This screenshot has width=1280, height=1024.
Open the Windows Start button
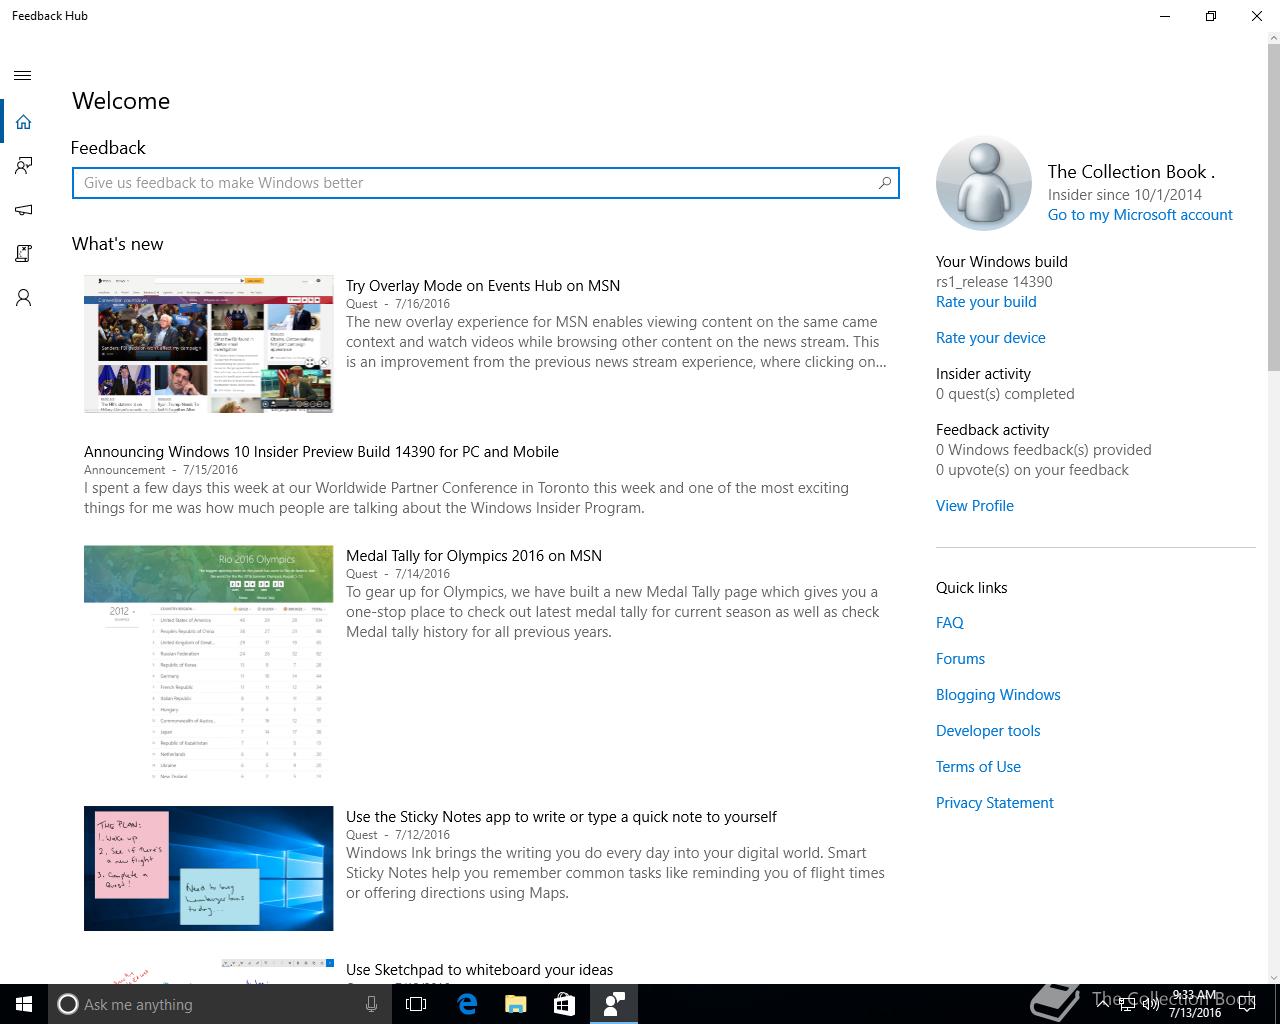pos(24,1004)
